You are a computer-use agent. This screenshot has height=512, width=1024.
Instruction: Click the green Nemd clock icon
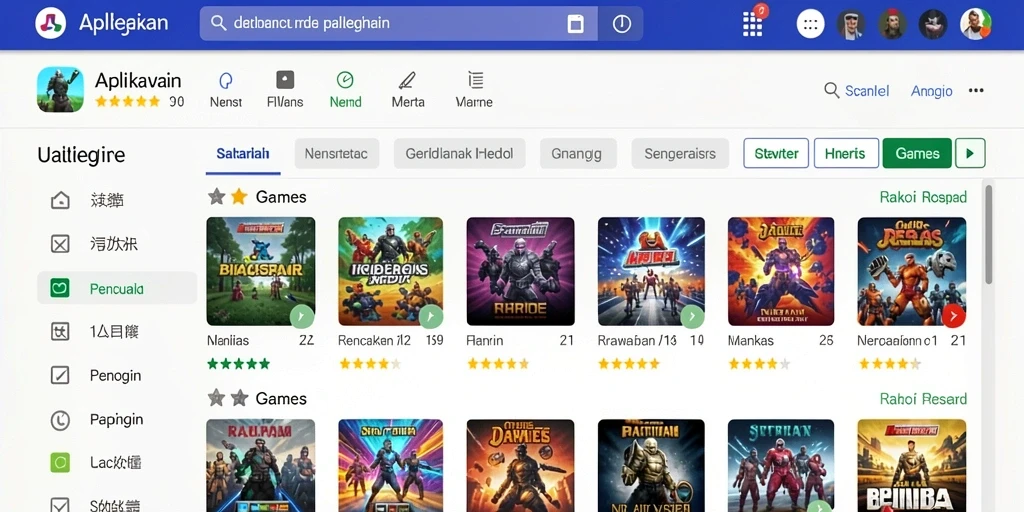(x=345, y=80)
